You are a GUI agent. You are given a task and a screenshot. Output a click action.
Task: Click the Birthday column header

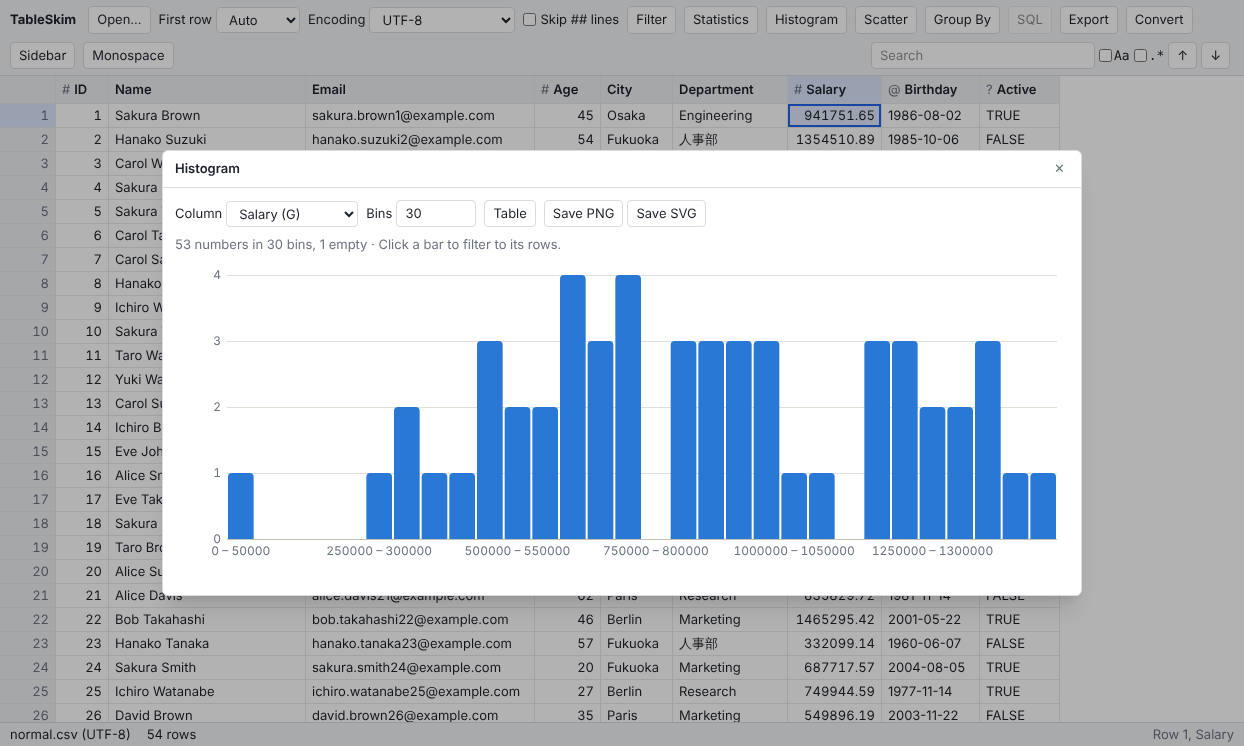(x=931, y=90)
